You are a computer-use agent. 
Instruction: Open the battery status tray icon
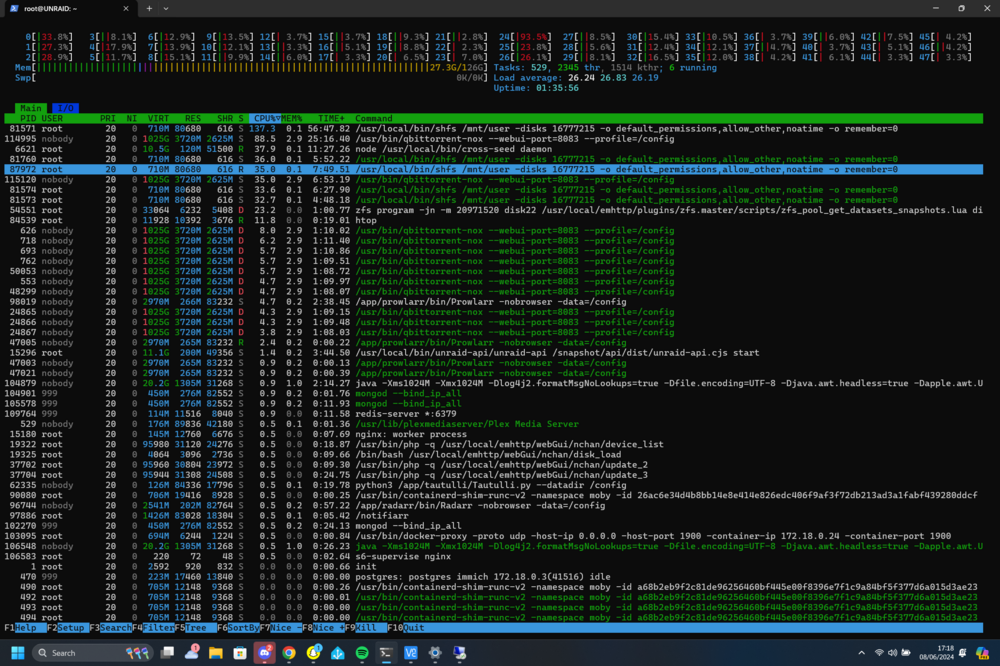click(906, 653)
